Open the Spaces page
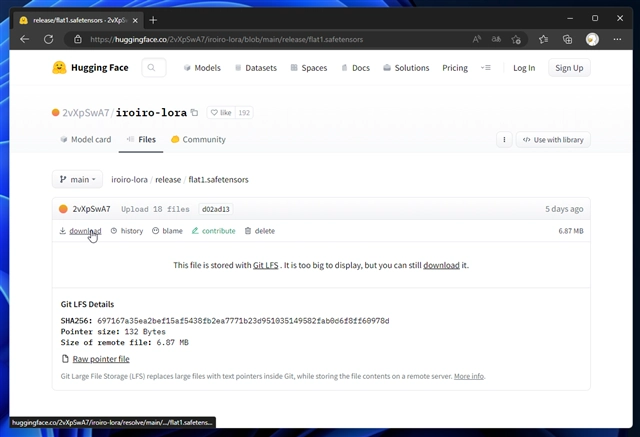This screenshot has width=640, height=437. [309, 68]
